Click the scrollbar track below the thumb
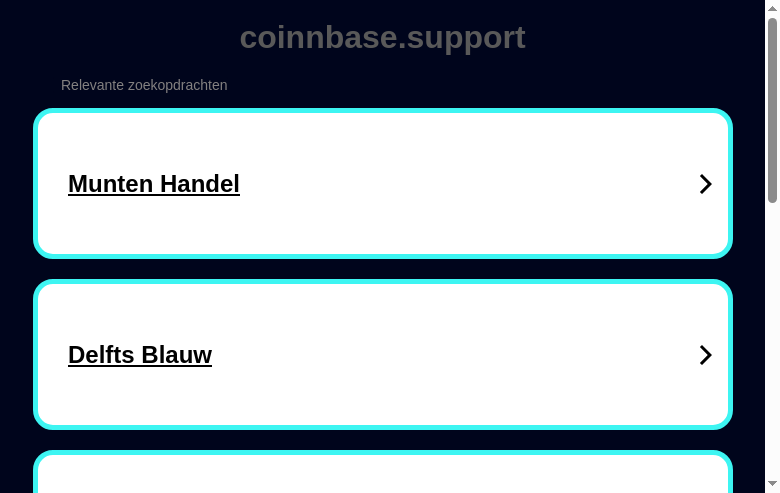 772,350
